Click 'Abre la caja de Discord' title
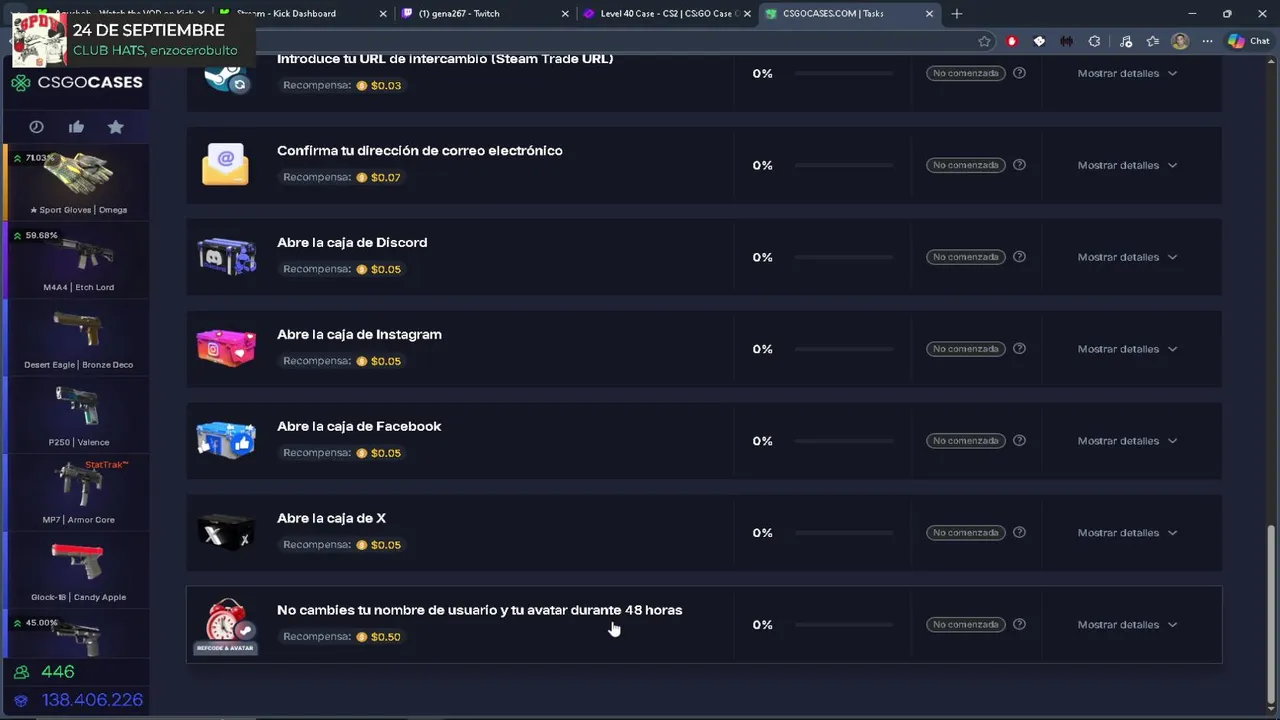The image size is (1280, 720). tap(352, 242)
